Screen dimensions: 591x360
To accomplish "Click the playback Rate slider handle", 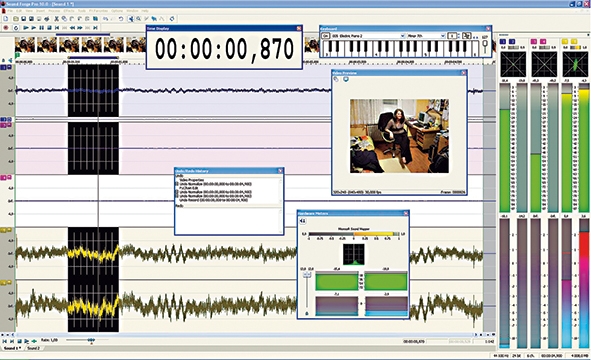I will point(91,340).
